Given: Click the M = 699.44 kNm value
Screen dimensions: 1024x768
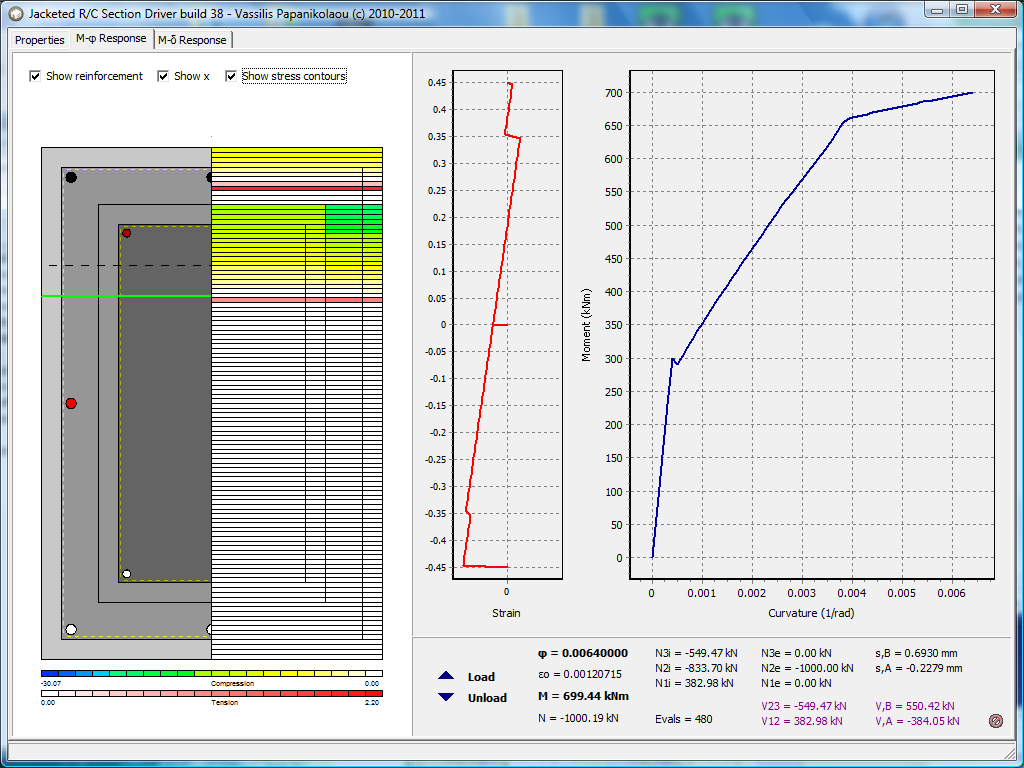Looking at the screenshot, I should pos(583,696).
